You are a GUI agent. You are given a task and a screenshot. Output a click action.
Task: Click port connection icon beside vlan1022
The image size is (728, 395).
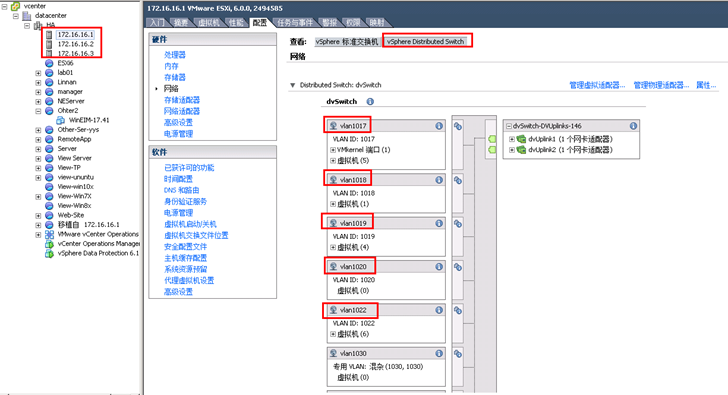click(x=458, y=311)
